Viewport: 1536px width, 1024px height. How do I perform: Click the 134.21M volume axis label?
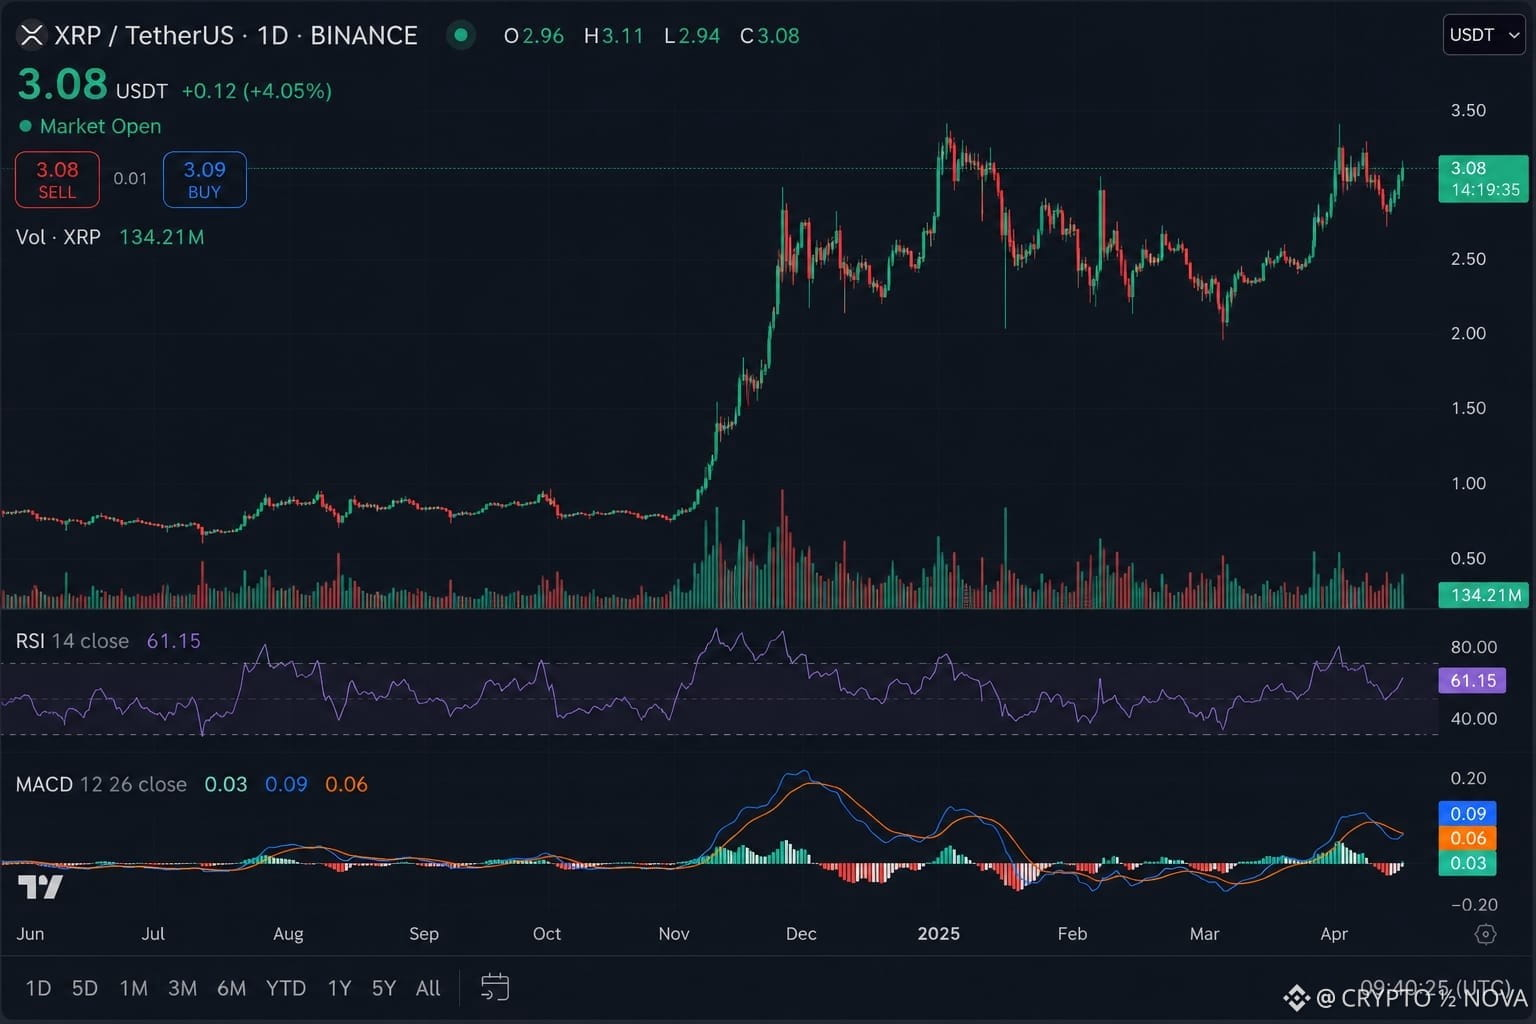pos(1483,595)
